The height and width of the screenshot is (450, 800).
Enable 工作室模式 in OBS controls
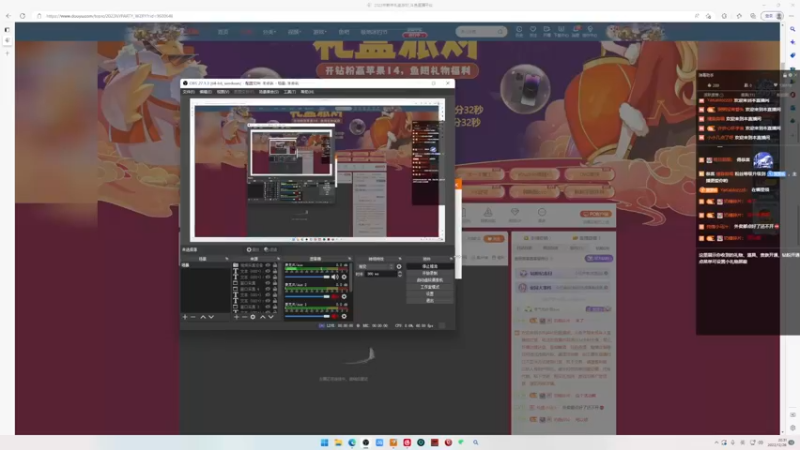coord(430,287)
